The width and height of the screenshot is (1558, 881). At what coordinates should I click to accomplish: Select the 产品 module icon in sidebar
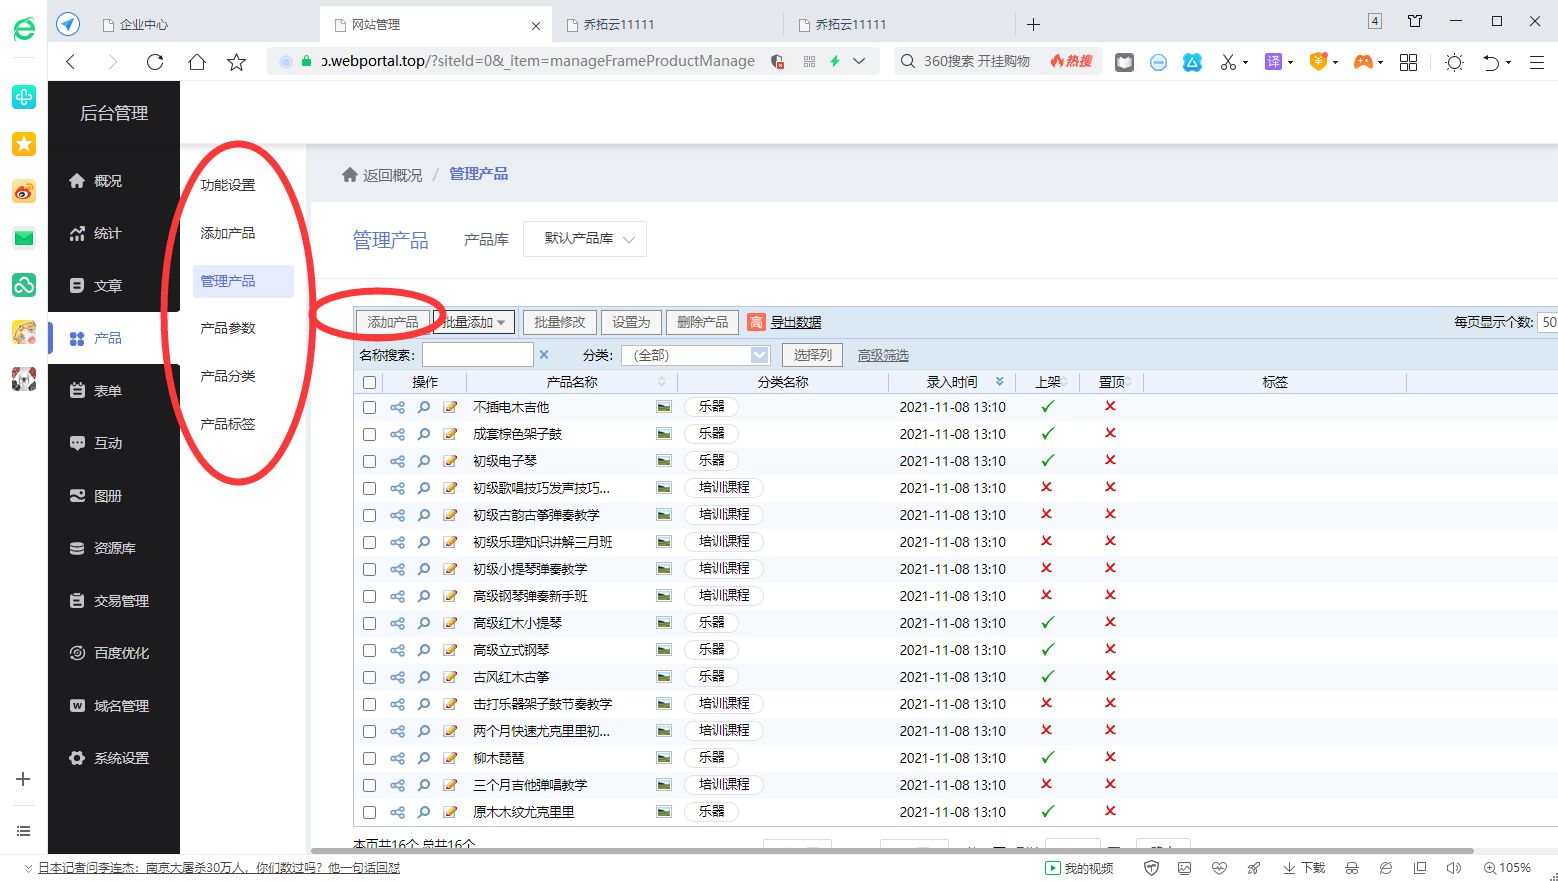coord(77,338)
